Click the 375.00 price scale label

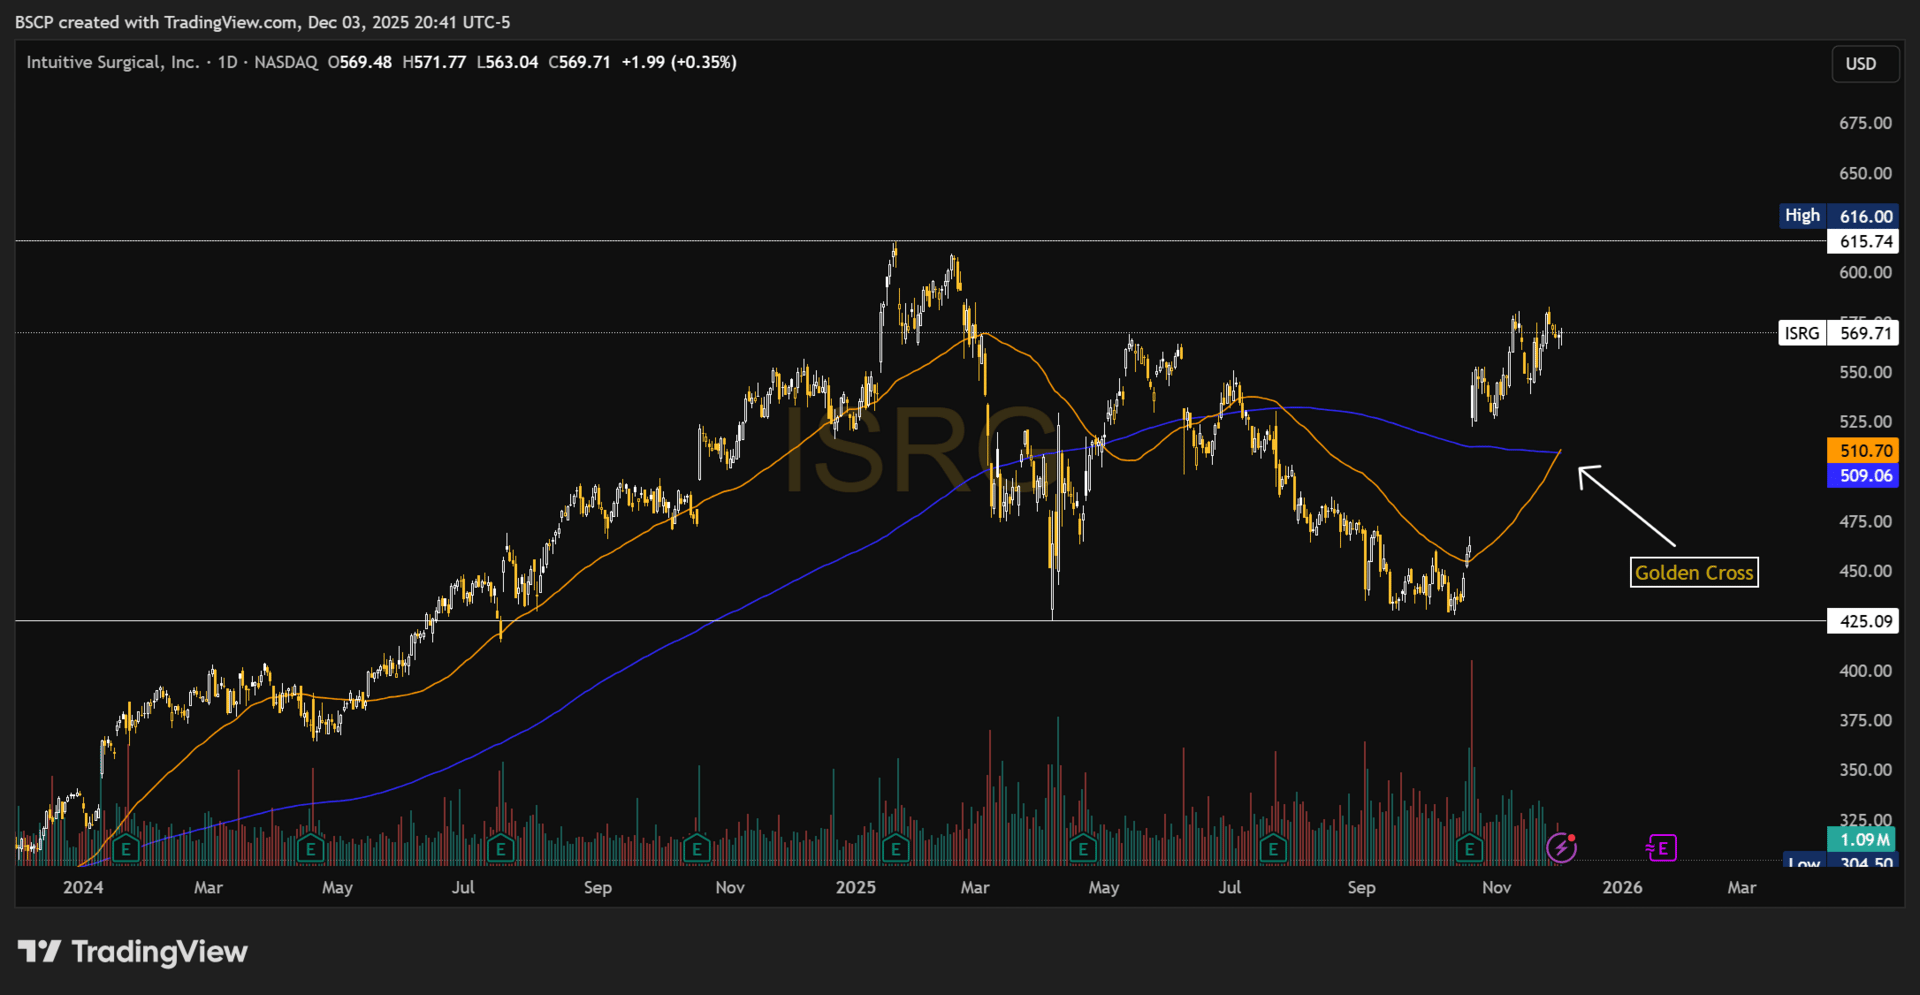point(1866,720)
